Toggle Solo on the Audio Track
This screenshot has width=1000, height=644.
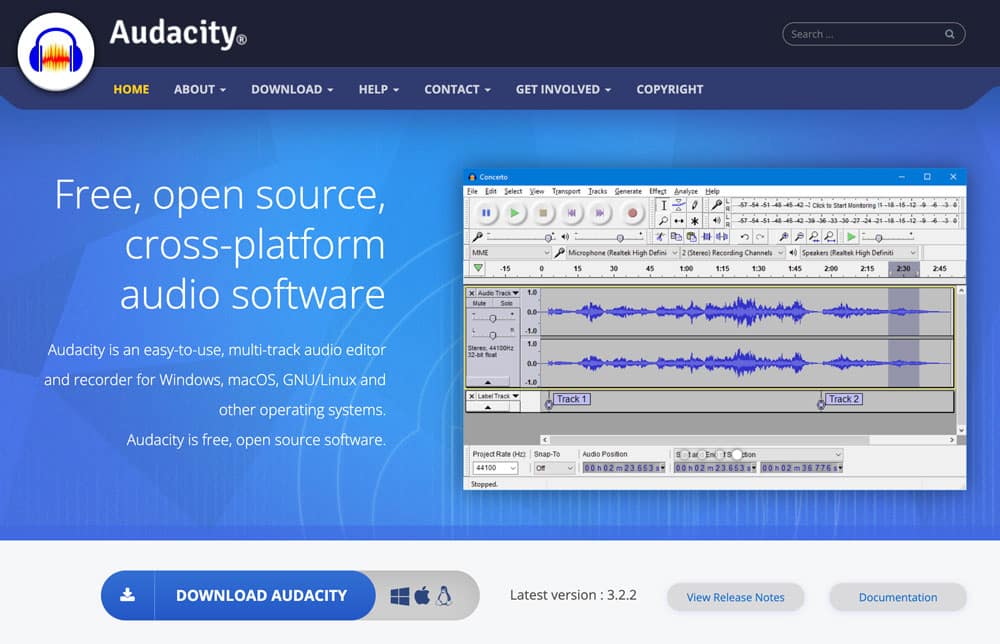pos(506,303)
